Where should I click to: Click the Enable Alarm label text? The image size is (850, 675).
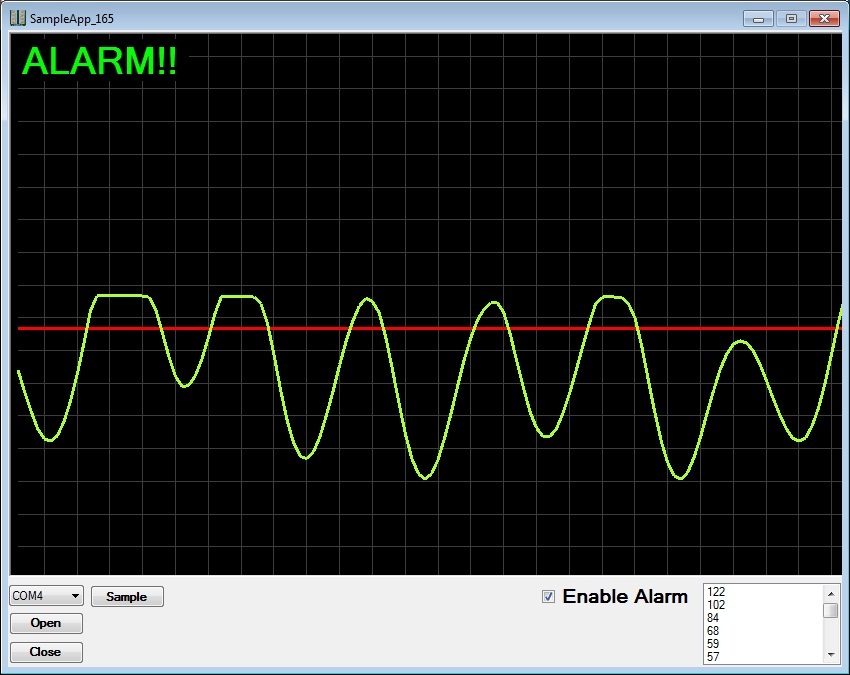(625, 597)
